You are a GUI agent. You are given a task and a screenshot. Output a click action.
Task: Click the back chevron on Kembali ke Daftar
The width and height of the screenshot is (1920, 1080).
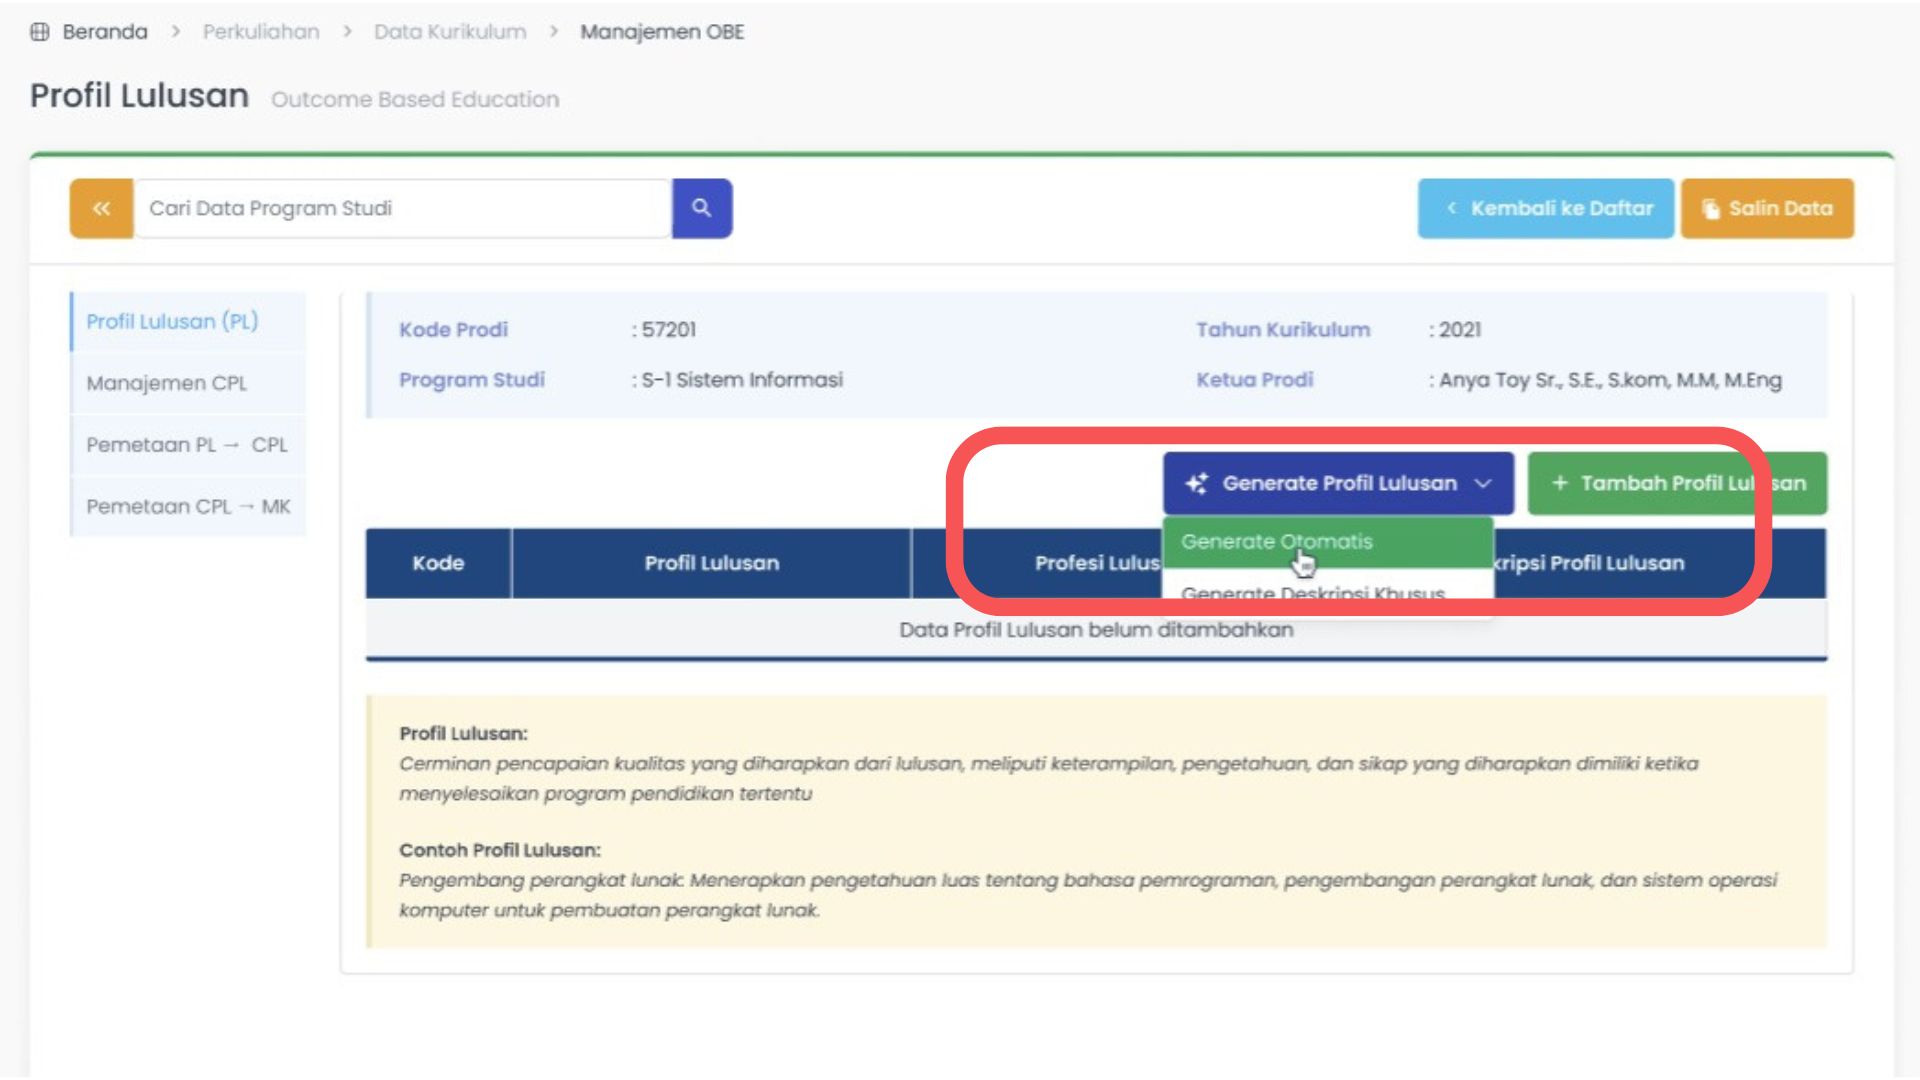tap(1452, 208)
